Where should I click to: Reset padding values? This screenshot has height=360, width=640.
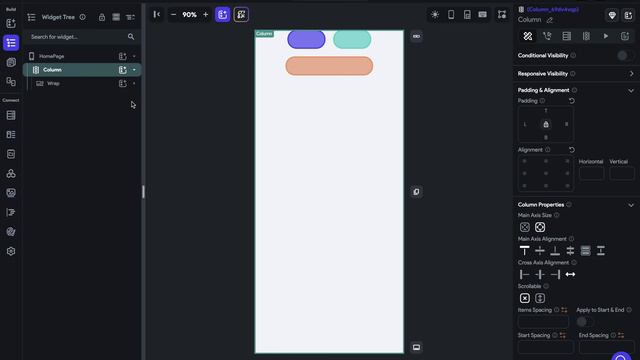tap(572, 101)
